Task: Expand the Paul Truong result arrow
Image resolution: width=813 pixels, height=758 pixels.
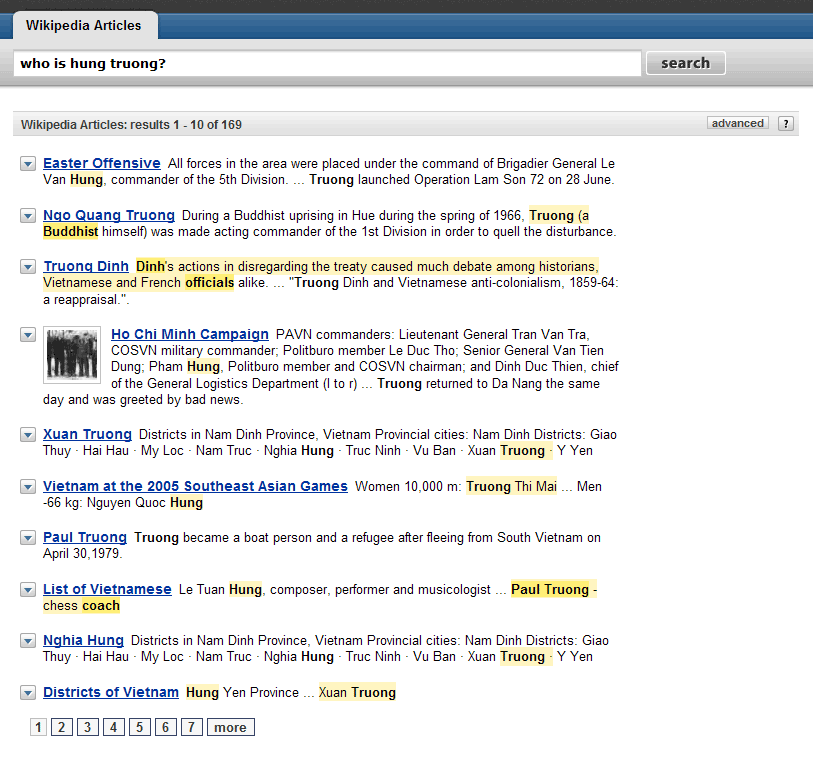Action: [28, 538]
